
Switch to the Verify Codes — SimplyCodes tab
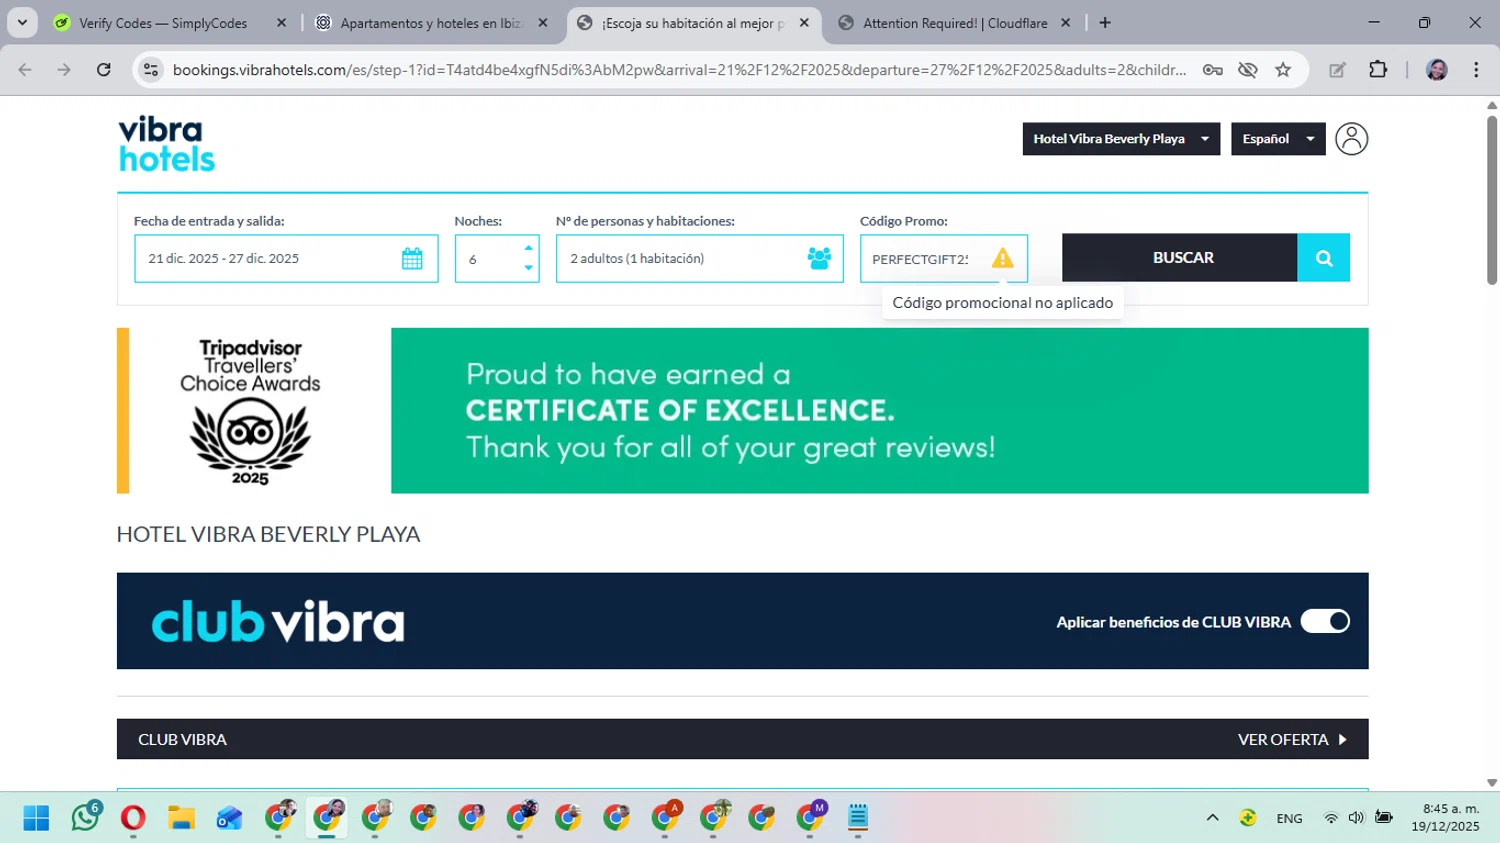click(x=163, y=23)
